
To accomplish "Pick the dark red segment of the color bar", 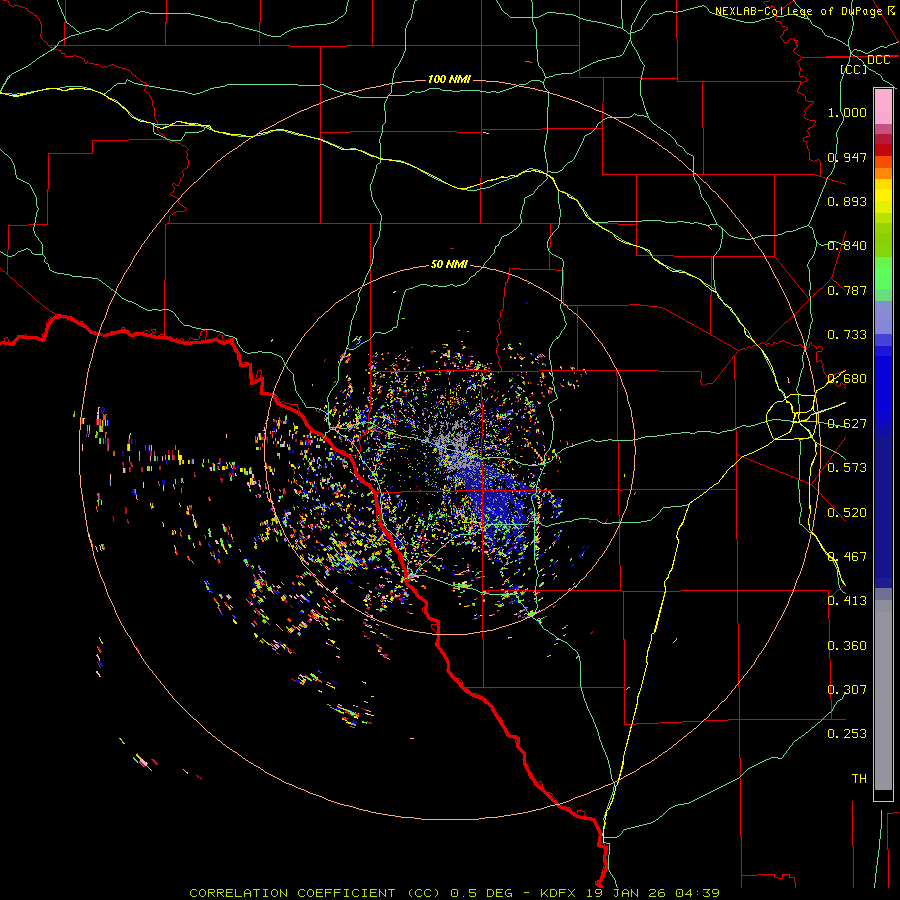I will coord(883,149).
